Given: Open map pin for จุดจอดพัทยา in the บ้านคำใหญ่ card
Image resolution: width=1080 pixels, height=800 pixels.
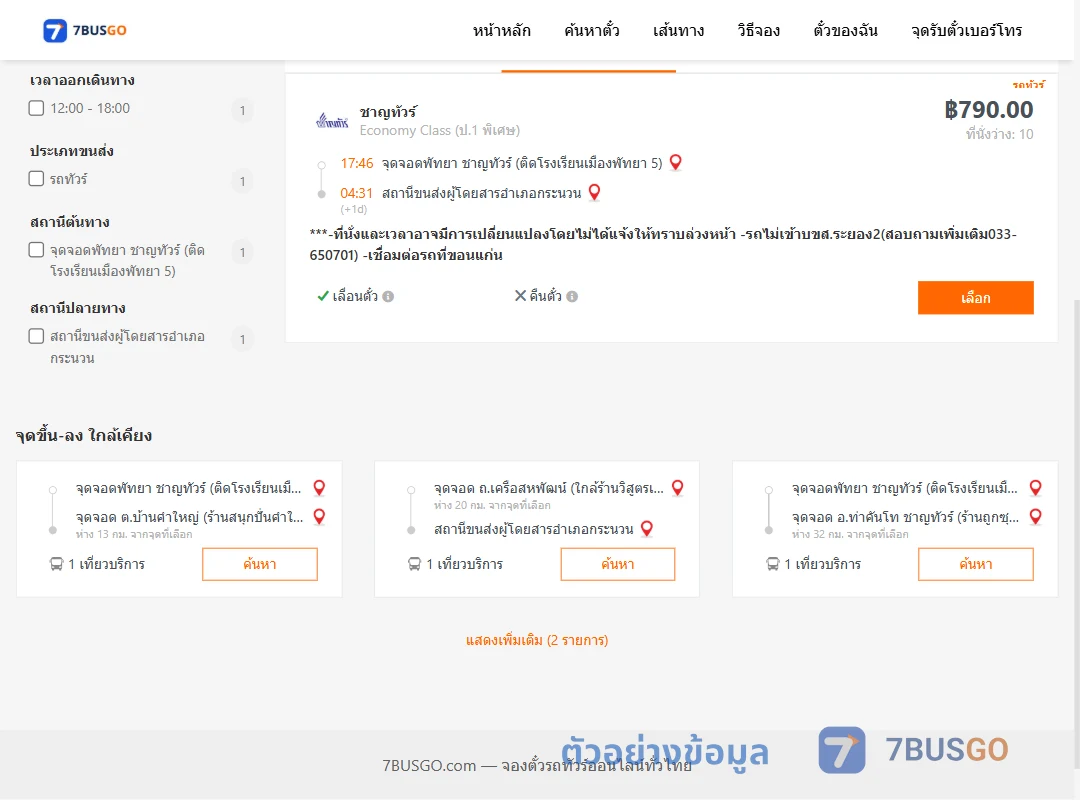Looking at the screenshot, I should click(x=319, y=488).
